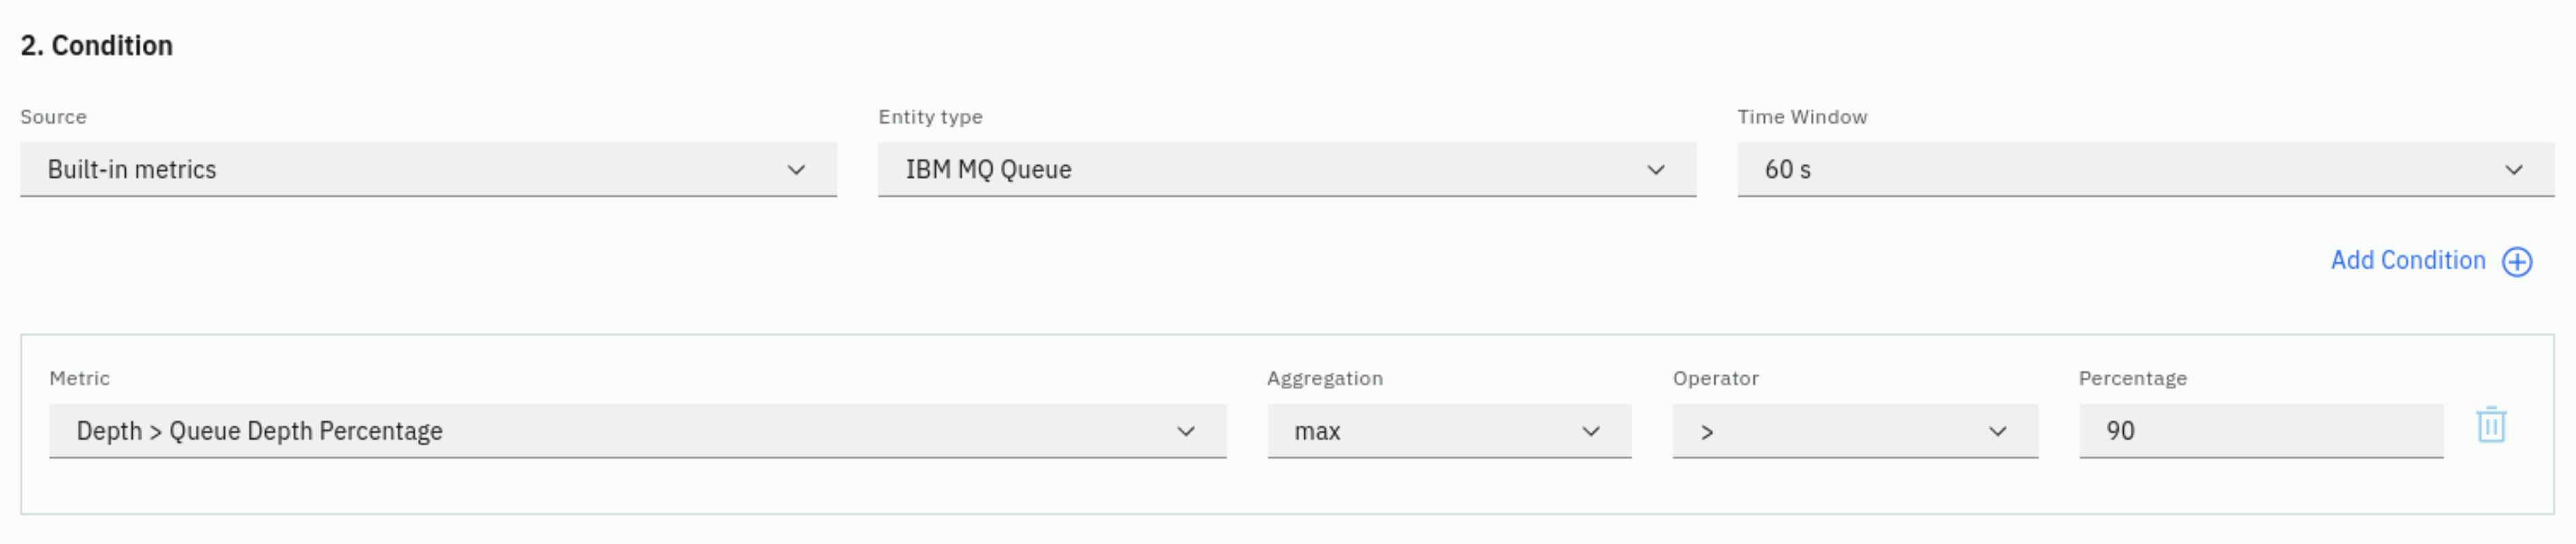Click the chevron arrow in the Operator field
The width and height of the screenshot is (2576, 544).
(x=1998, y=432)
